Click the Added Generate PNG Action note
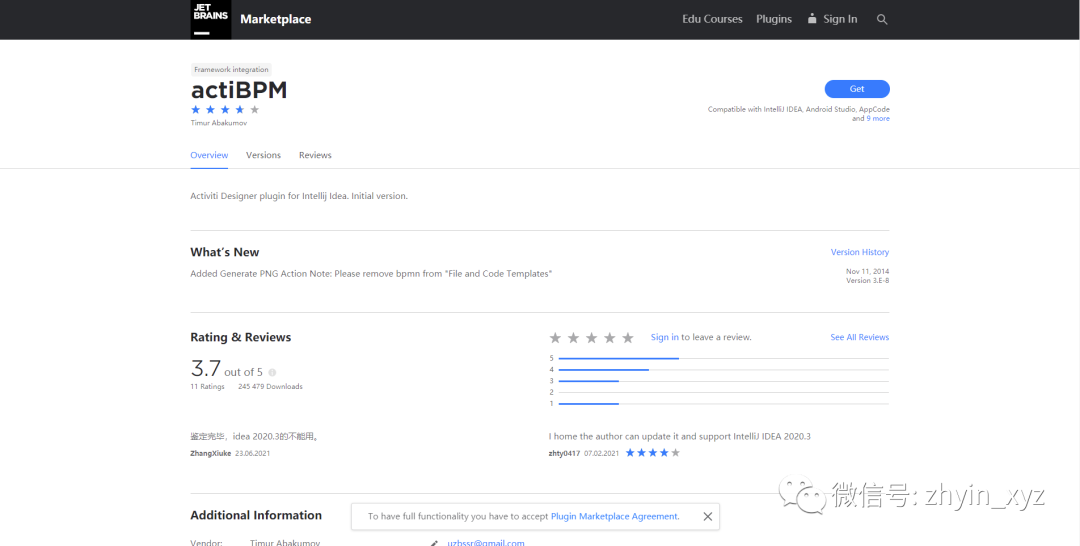 pos(371,274)
